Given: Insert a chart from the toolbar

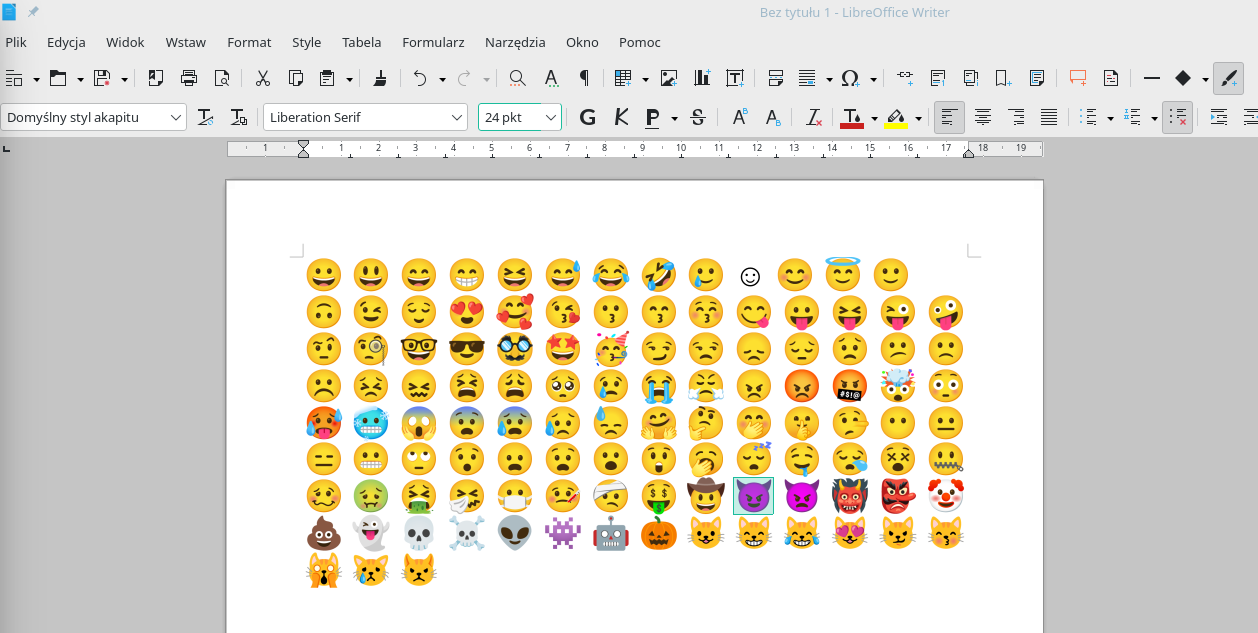Looking at the screenshot, I should pos(702,78).
